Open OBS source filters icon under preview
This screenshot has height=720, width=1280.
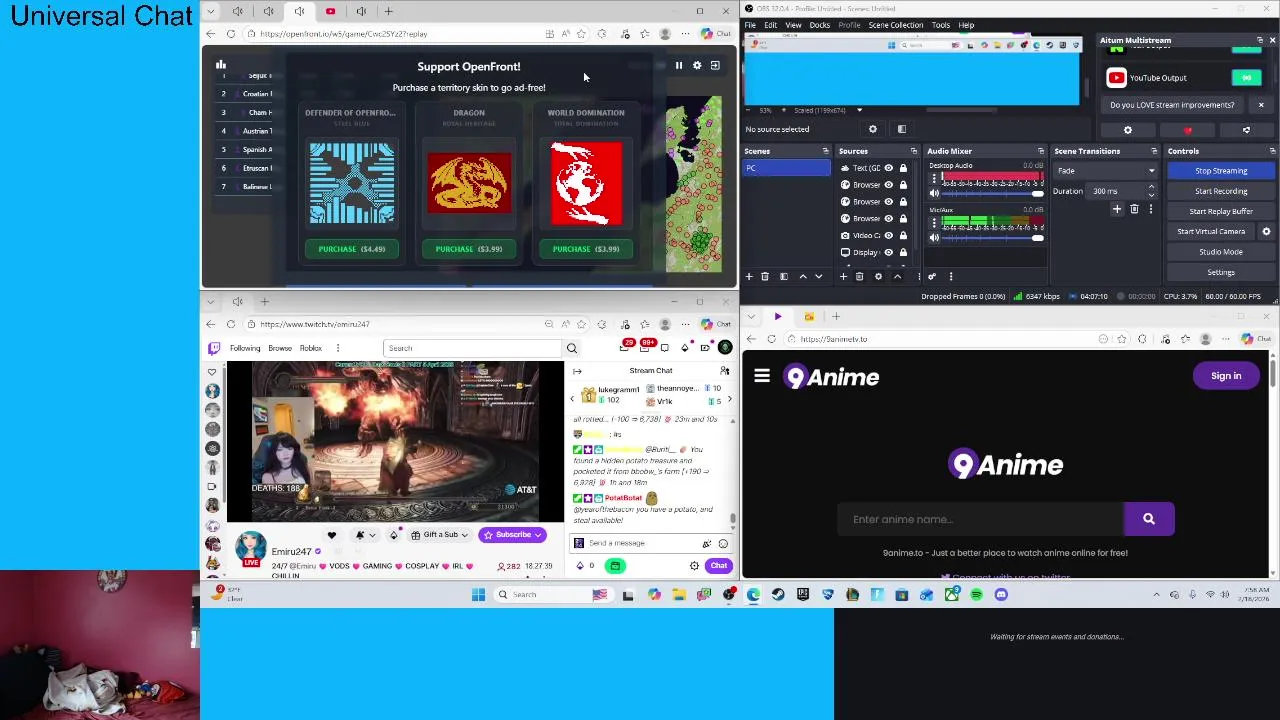901,129
